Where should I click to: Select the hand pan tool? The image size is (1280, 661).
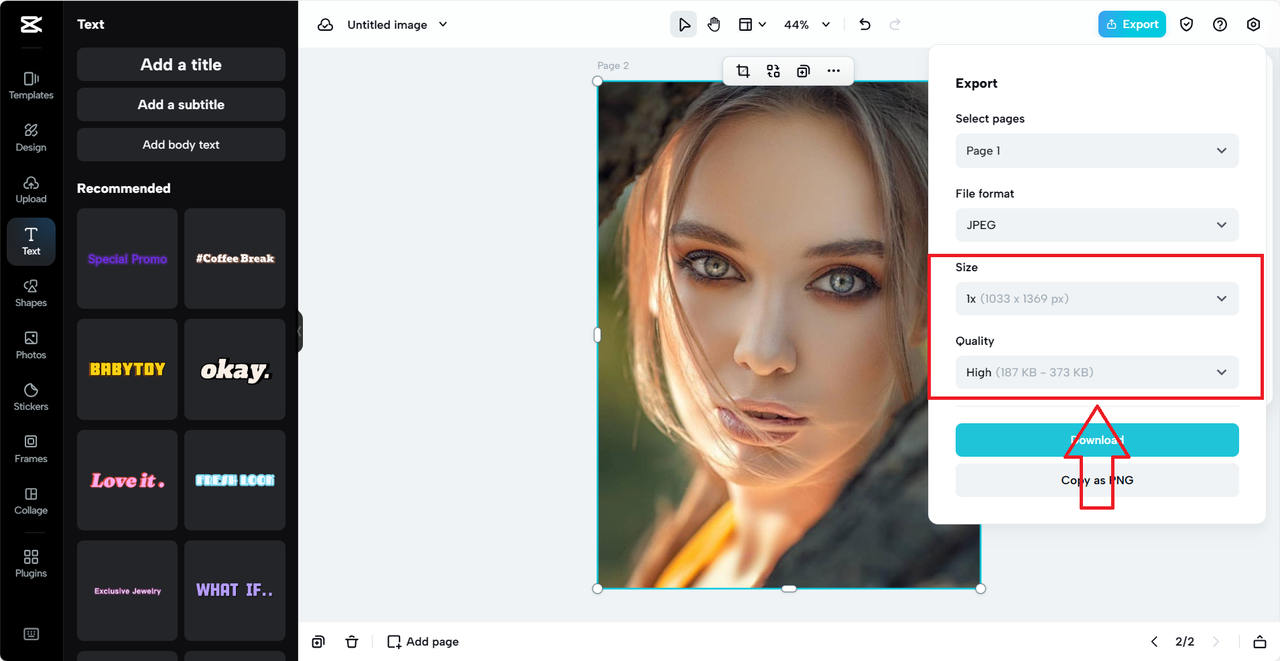[x=714, y=25]
